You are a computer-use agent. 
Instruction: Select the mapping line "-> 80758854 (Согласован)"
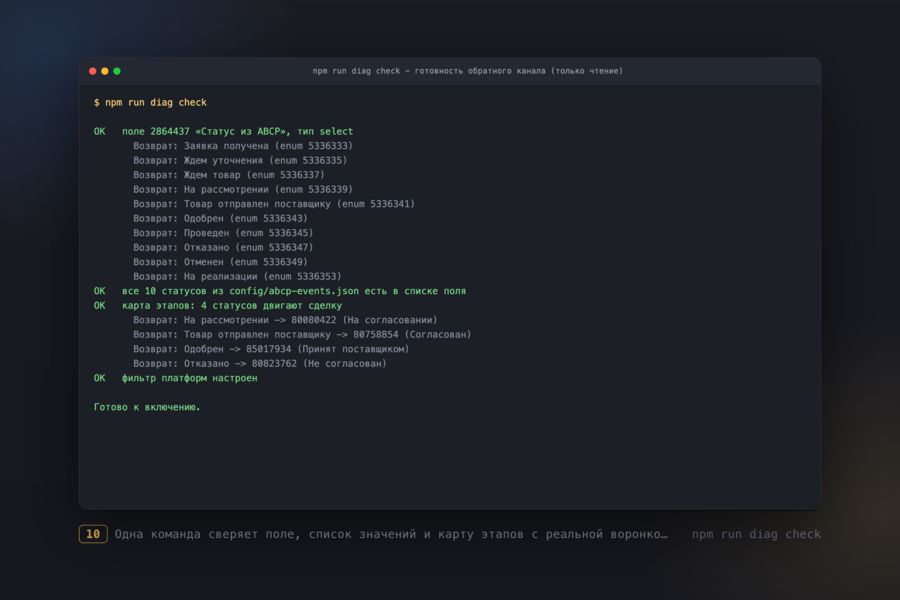pyautogui.click(x=302, y=335)
